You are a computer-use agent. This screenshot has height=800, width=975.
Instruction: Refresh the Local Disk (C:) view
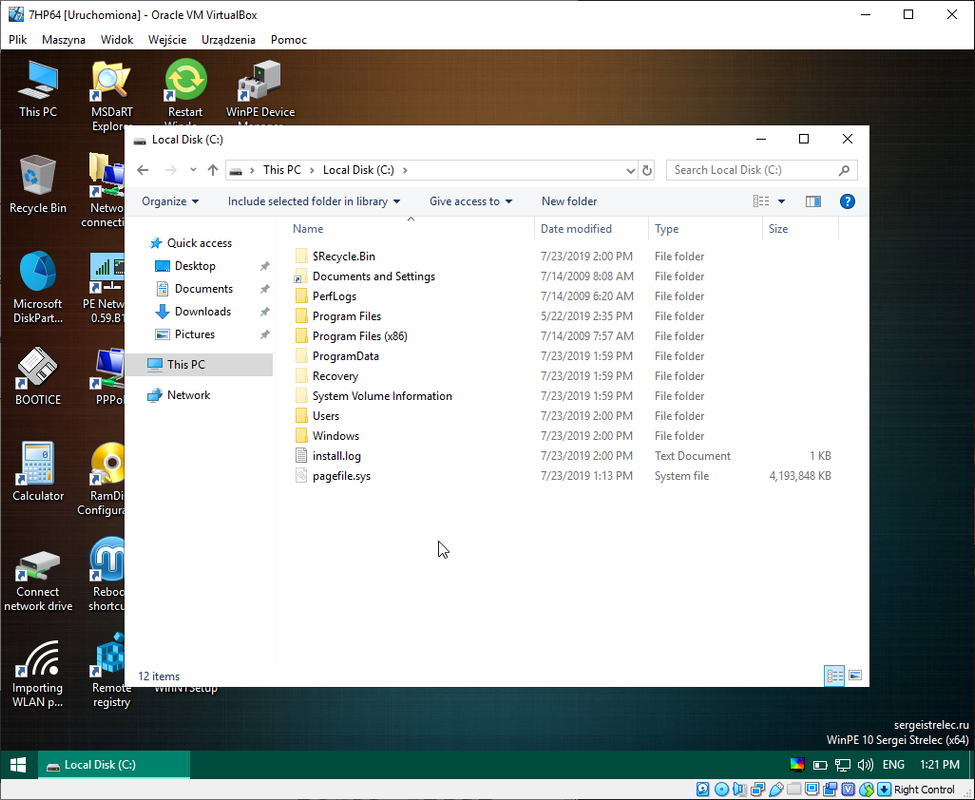pyautogui.click(x=647, y=170)
